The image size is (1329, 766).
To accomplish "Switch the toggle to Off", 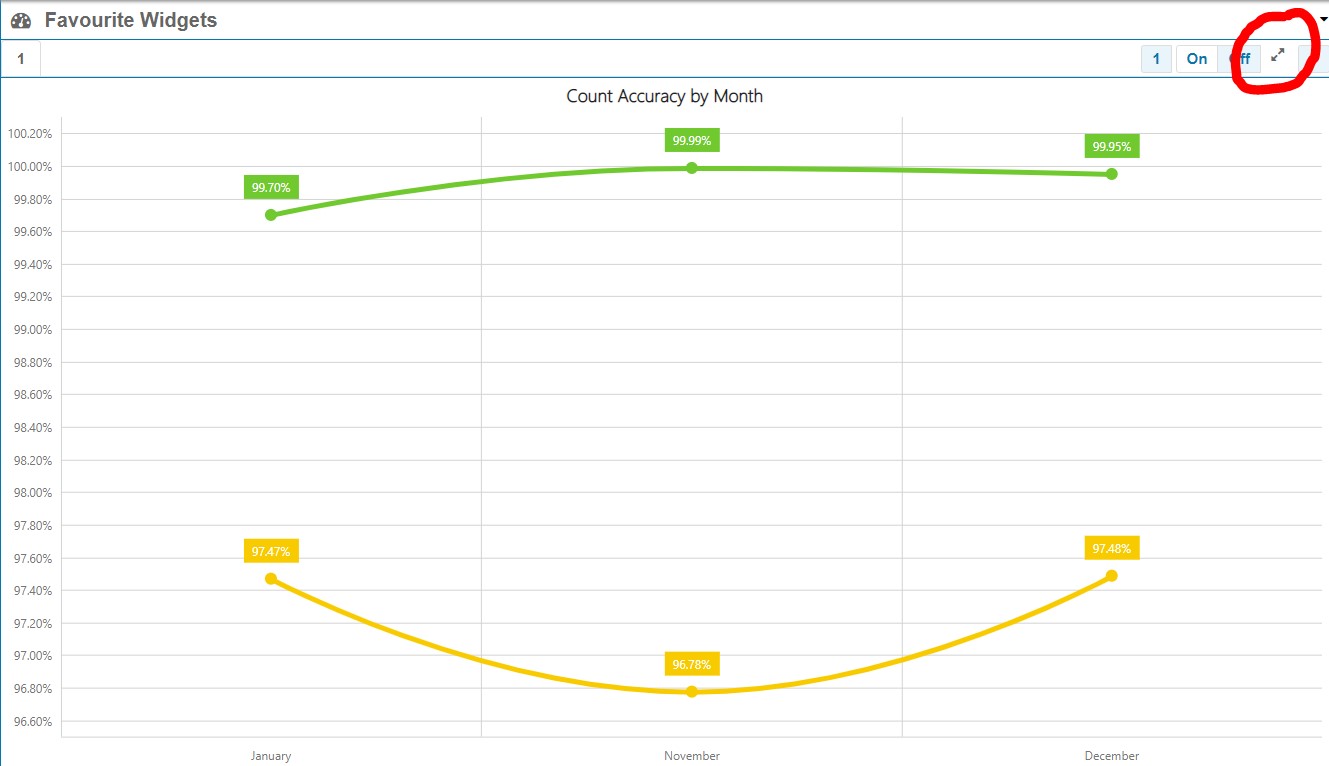I will pos(1240,59).
